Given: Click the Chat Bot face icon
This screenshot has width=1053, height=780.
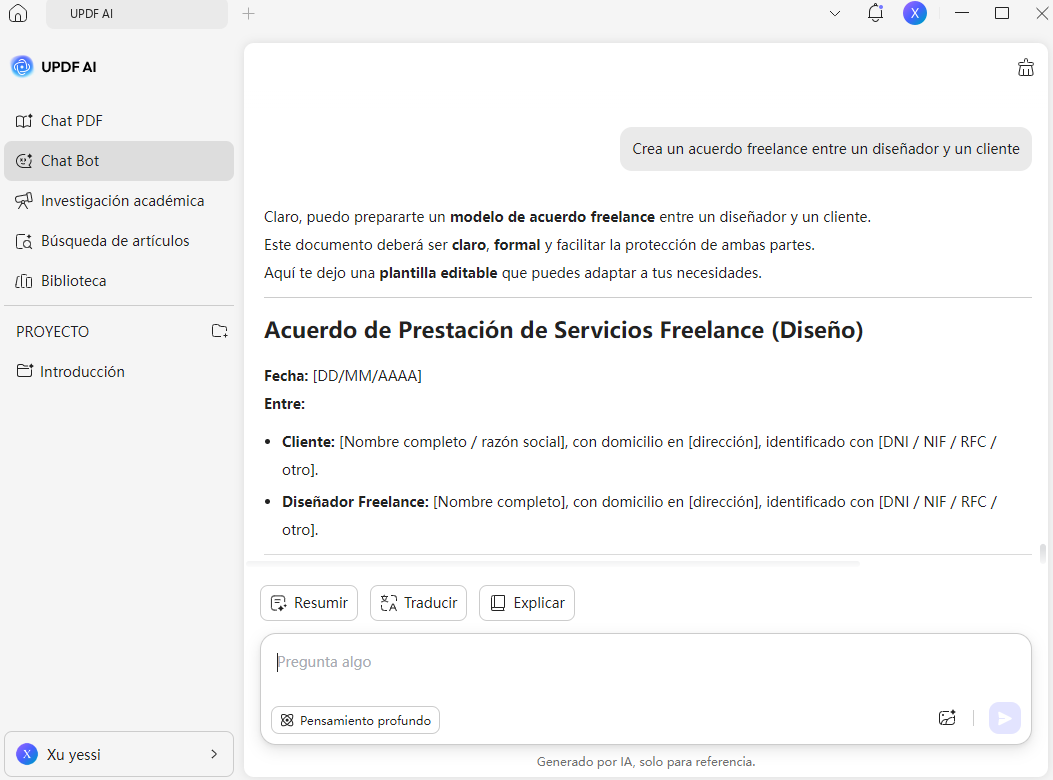Looking at the screenshot, I should (24, 161).
